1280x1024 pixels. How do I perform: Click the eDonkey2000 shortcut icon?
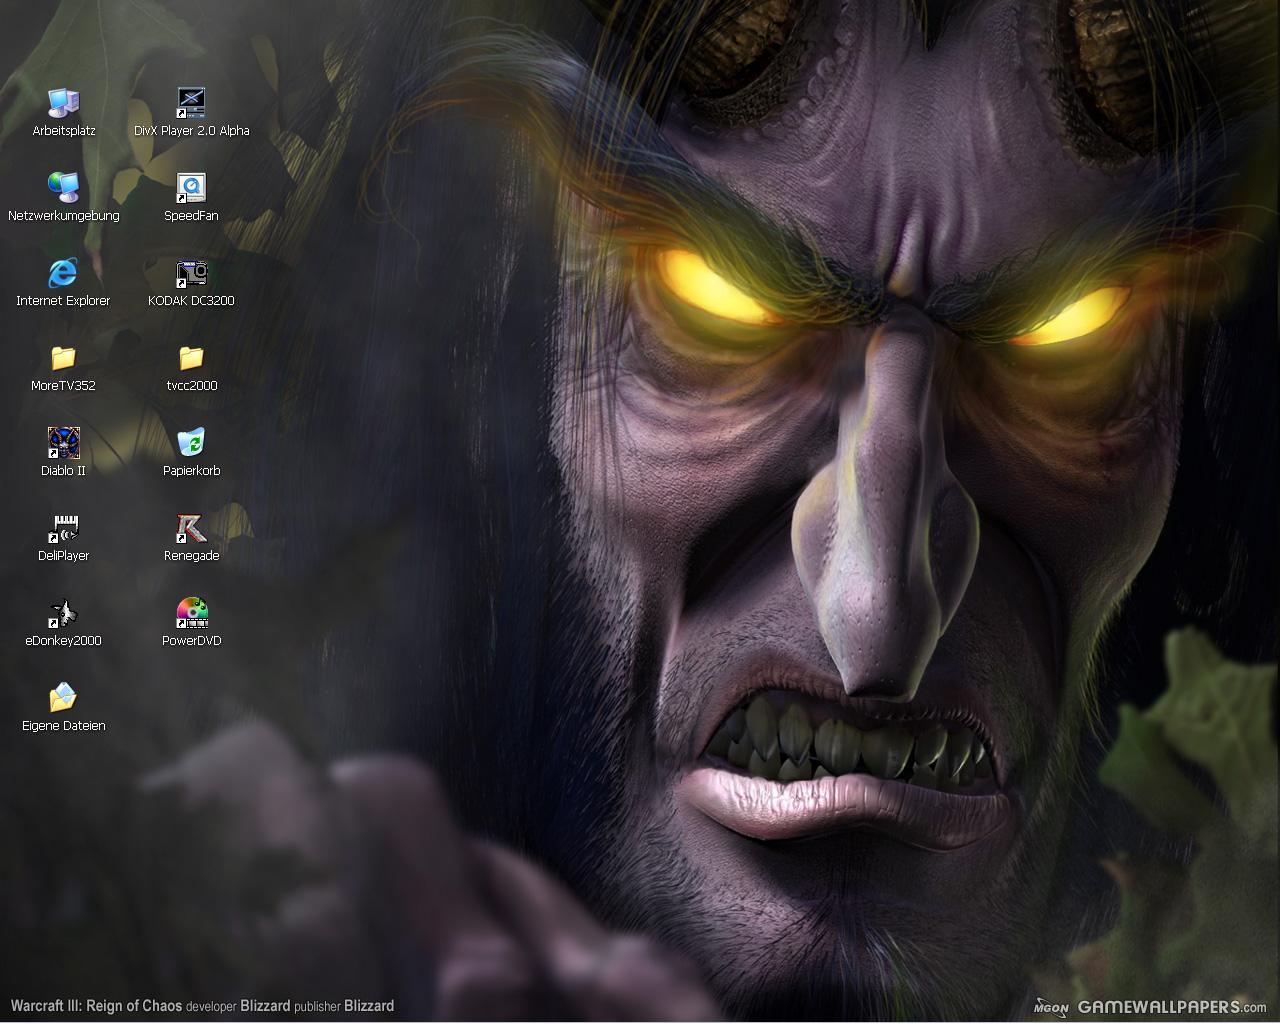click(x=63, y=612)
